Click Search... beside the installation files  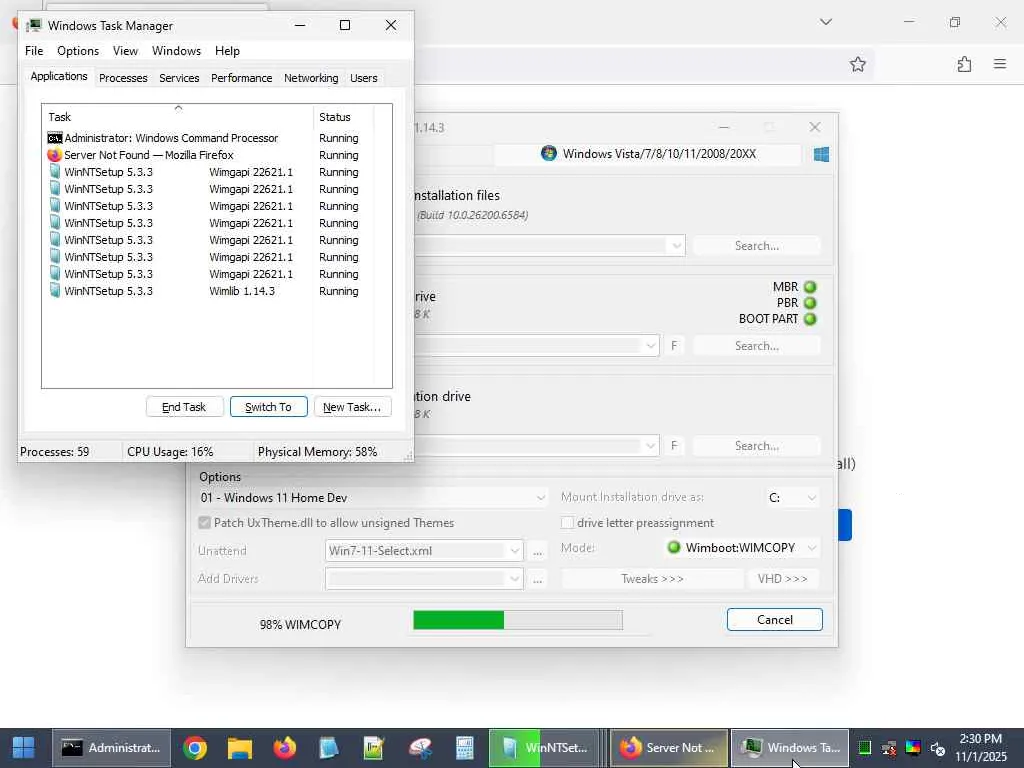click(756, 246)
